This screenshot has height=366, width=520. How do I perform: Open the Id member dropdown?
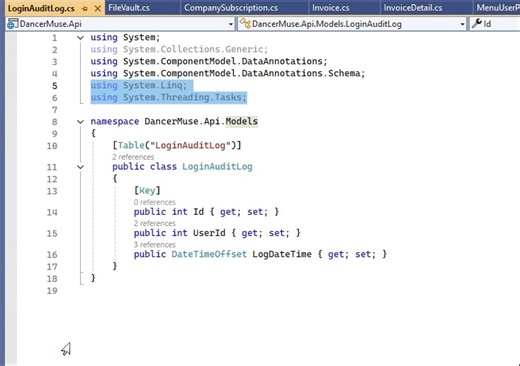pos(495,24)
